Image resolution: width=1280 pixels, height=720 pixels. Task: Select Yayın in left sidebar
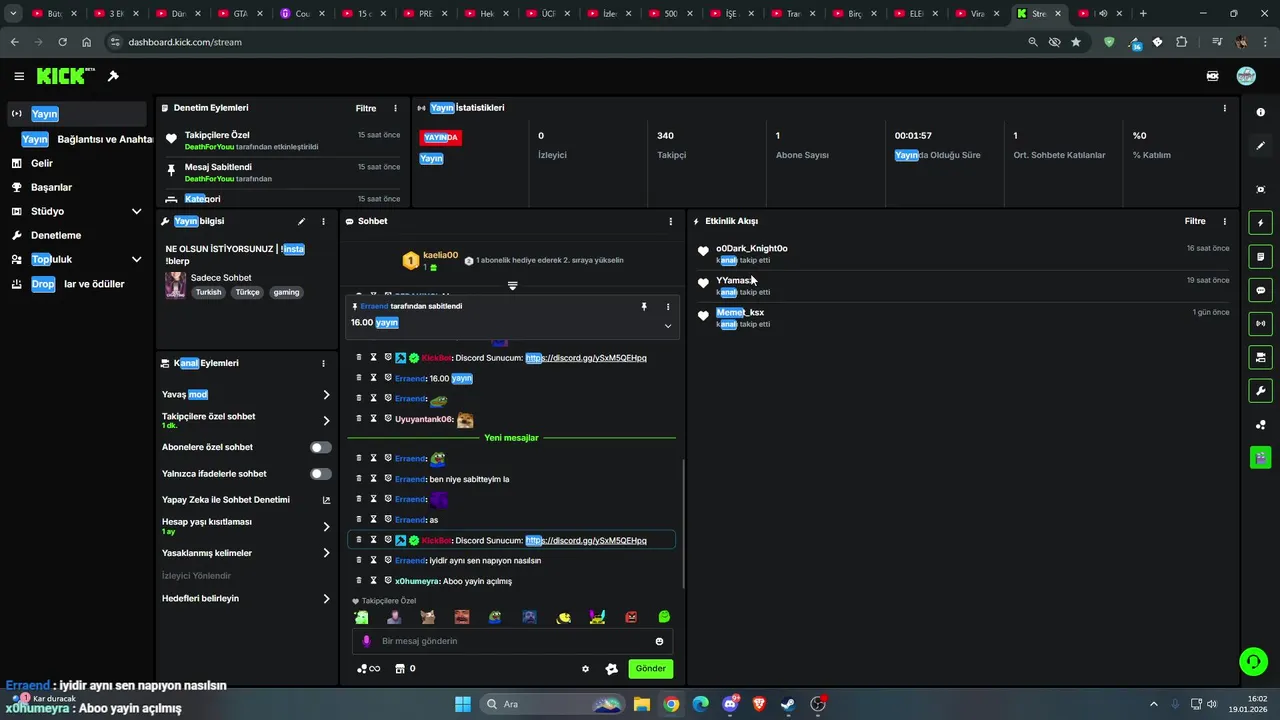pos(77,114)
